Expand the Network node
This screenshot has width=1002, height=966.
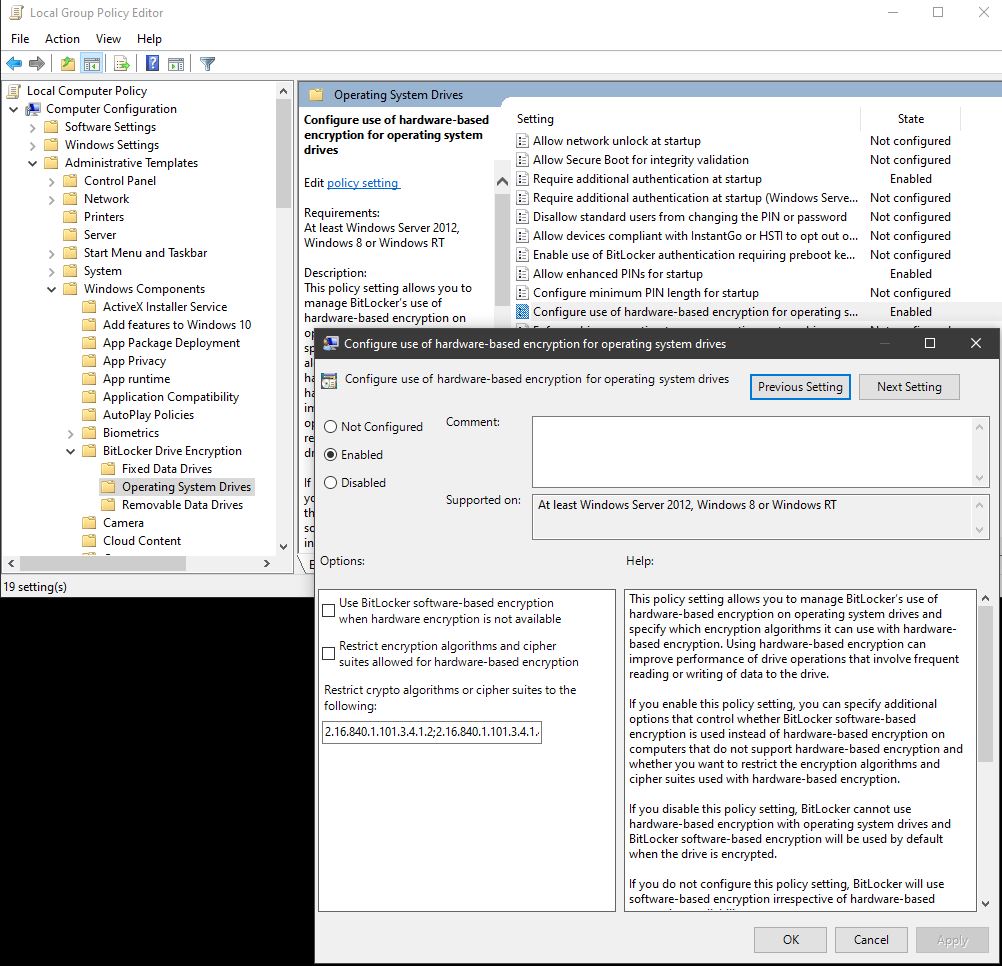(x=52, y=199)
